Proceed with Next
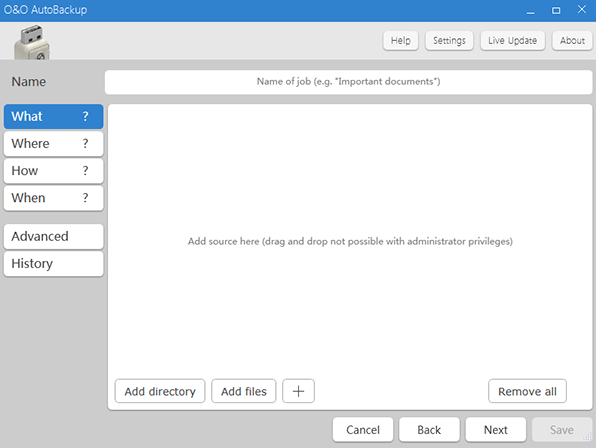This screenshot has width=596, height=448. tap(496, 430)
